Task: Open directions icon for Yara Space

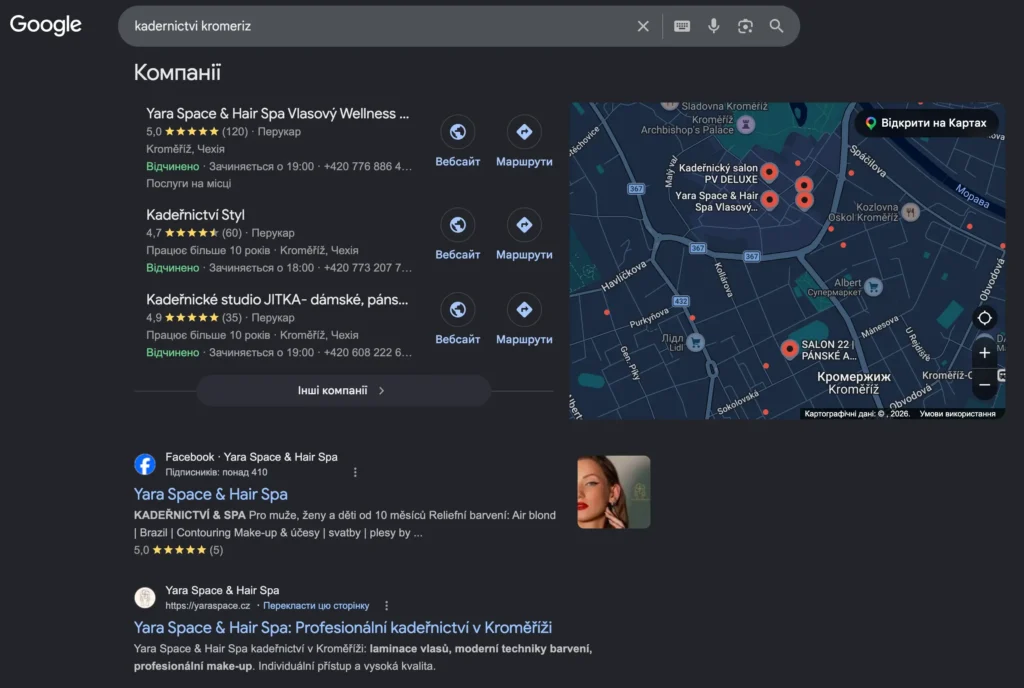Action: [x=524, y=132]
